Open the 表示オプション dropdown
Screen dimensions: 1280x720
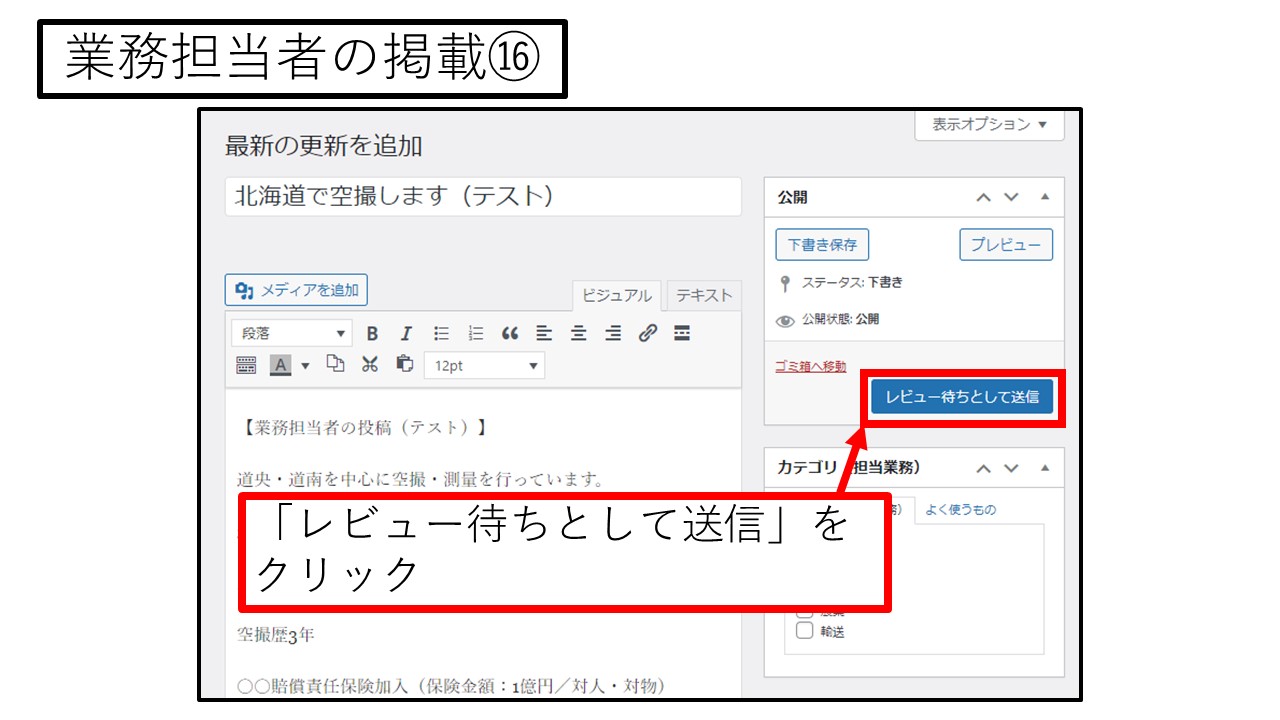989,125
